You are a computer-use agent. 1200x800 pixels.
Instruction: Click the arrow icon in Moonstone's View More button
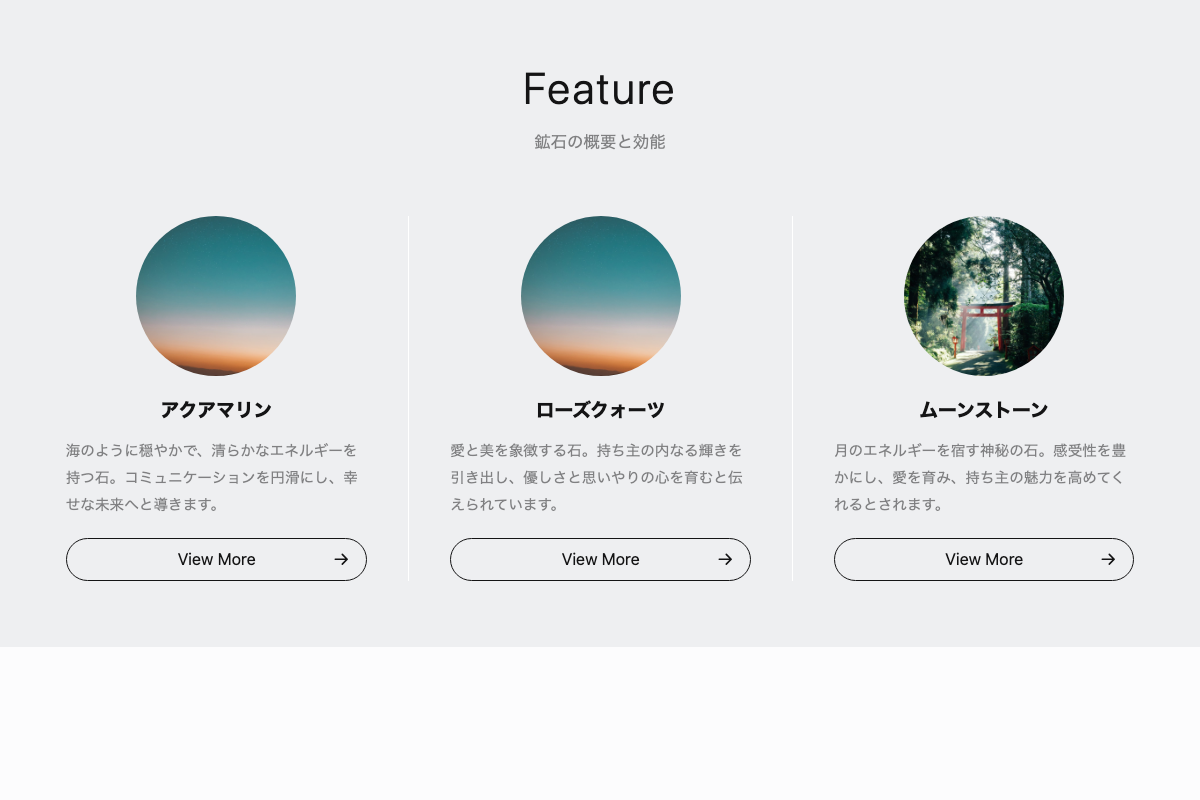[1108, 559]
